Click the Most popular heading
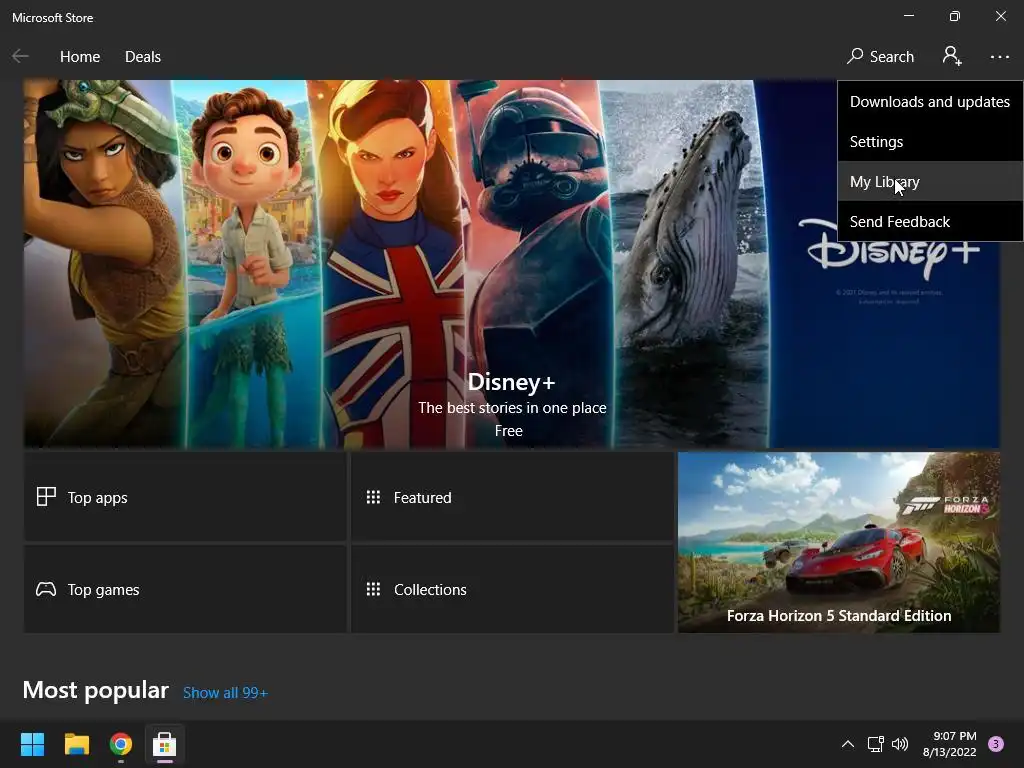Viewport: 1024px width, 768px height. pyautogui.click(x=95, y=690)
